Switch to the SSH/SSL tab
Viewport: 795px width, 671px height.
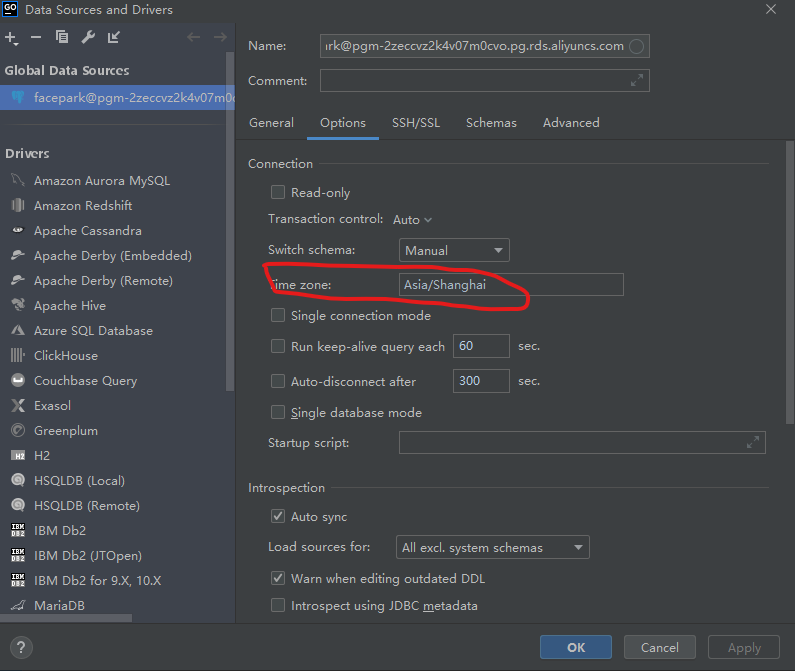(x=415, y=122)
